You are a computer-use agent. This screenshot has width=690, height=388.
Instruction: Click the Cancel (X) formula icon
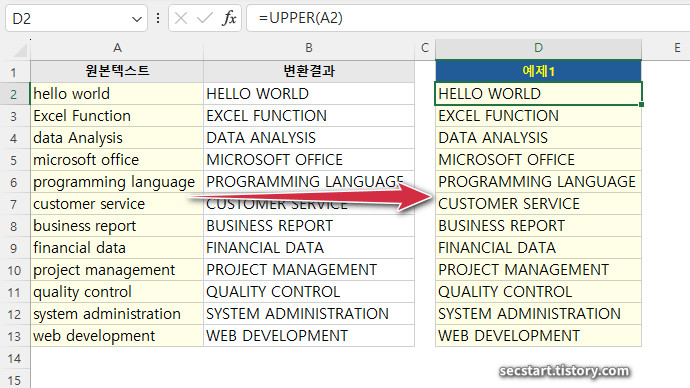click(x=181, y=18)
